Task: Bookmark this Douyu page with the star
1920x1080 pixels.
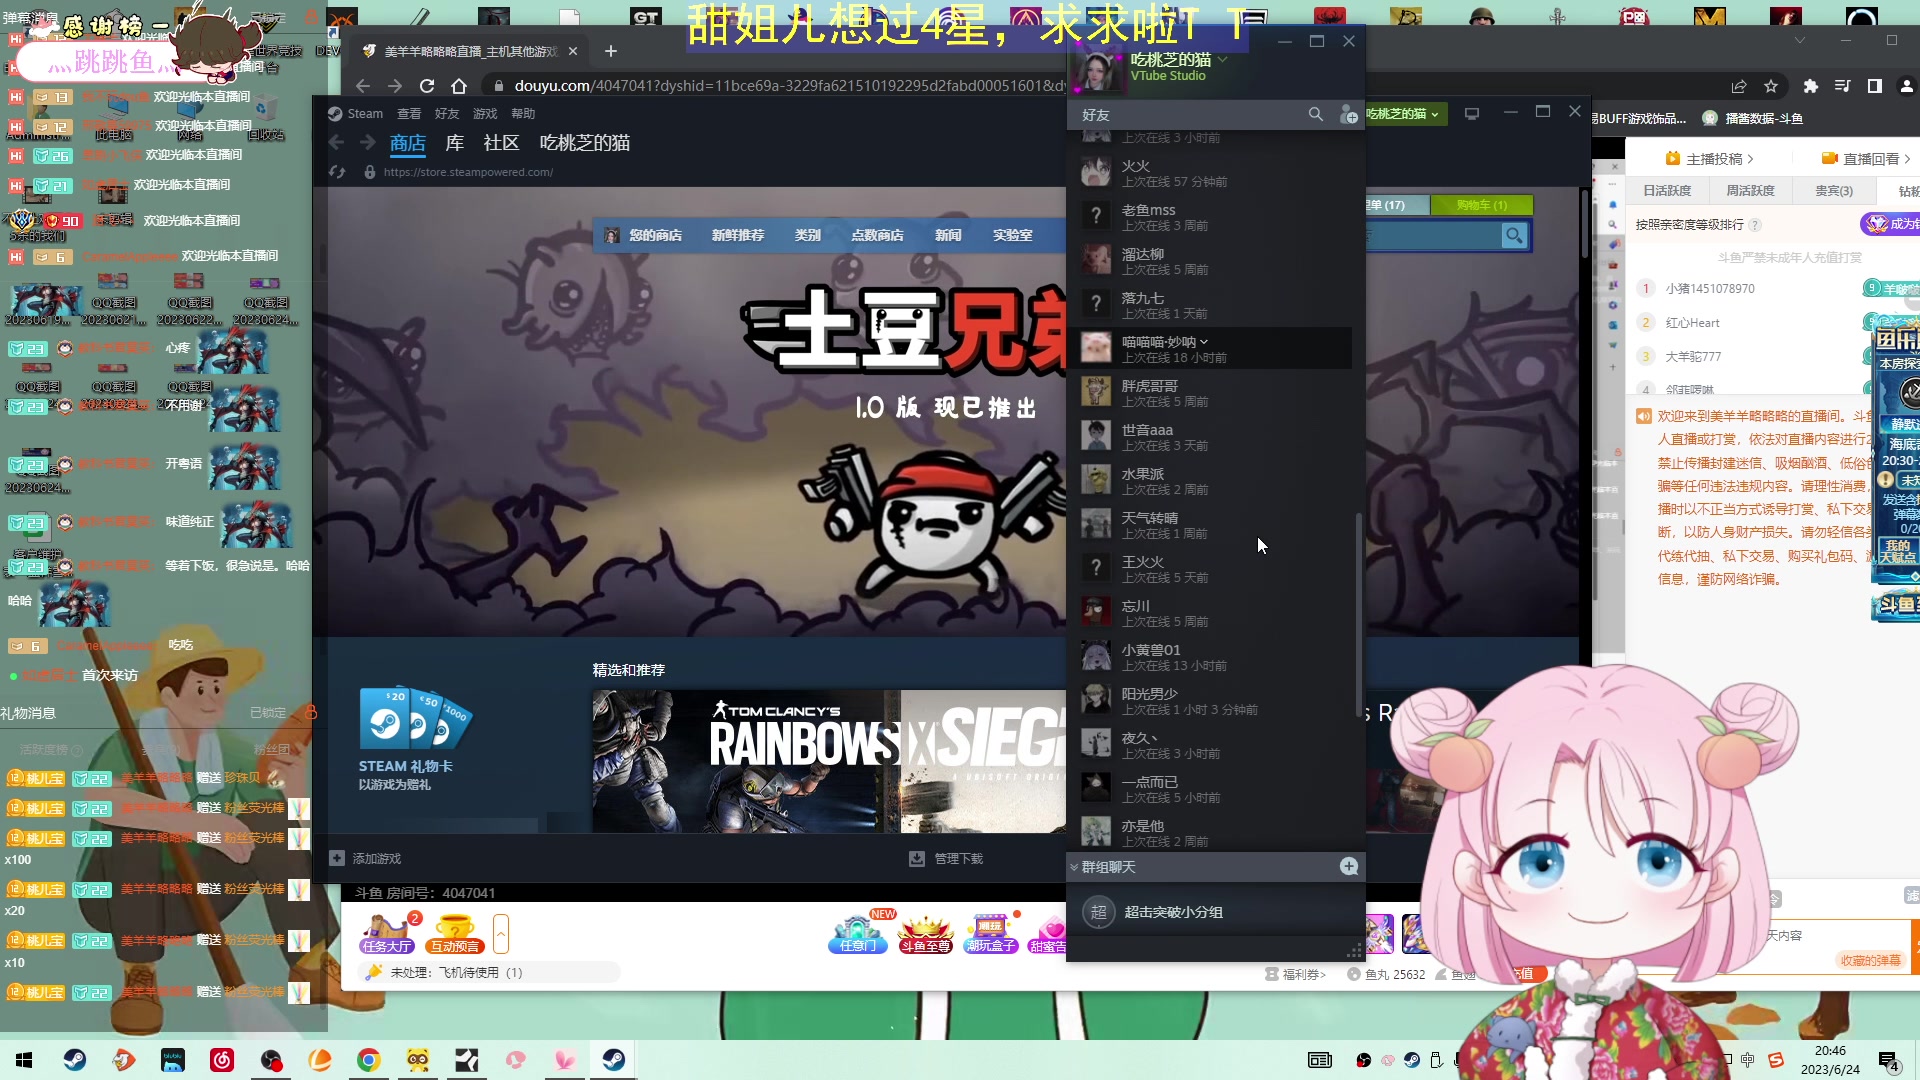Action: (1771, 86)
